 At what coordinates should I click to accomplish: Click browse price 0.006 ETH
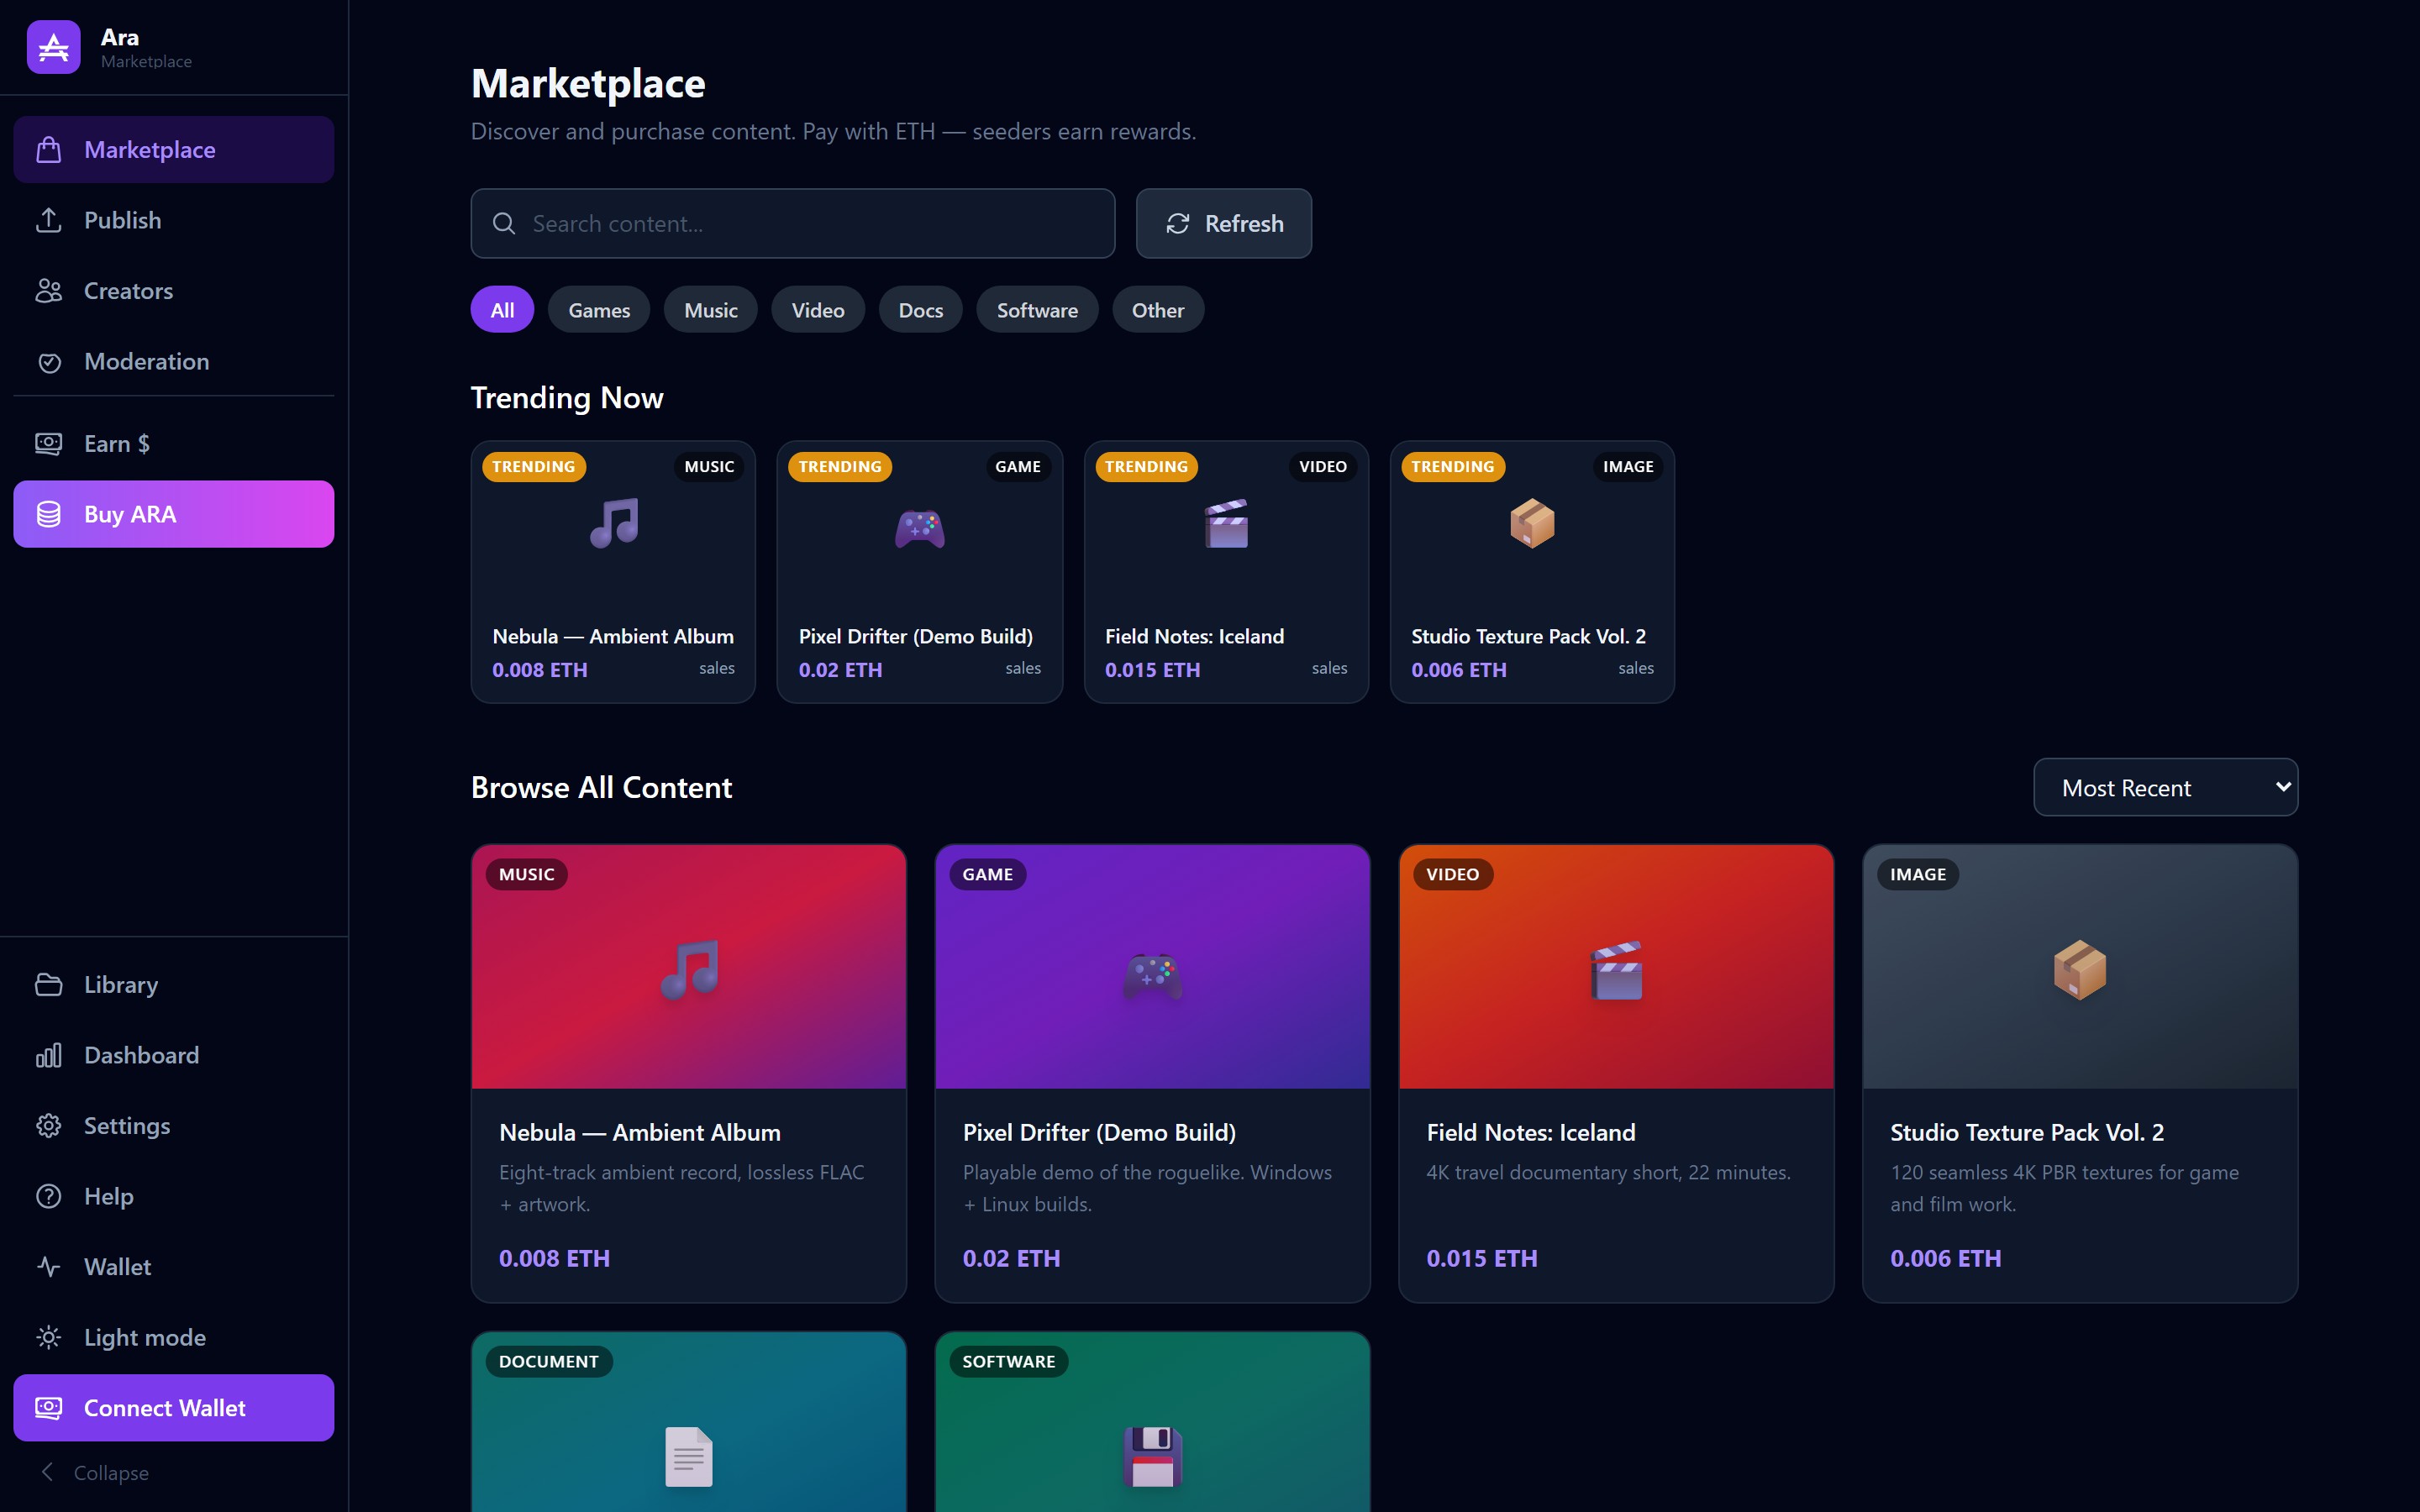point(1946,1258)
